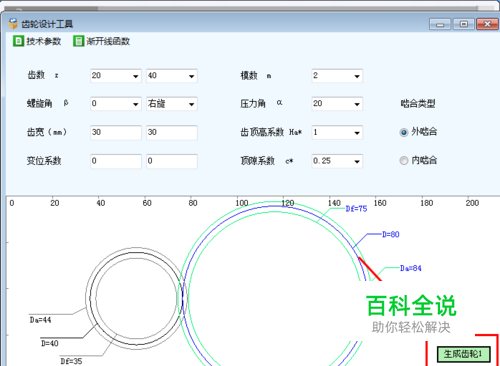Viewport: 500px width, 366px height.
Task: Click the Df=35 label on drawing
Action: pos(71,361)
